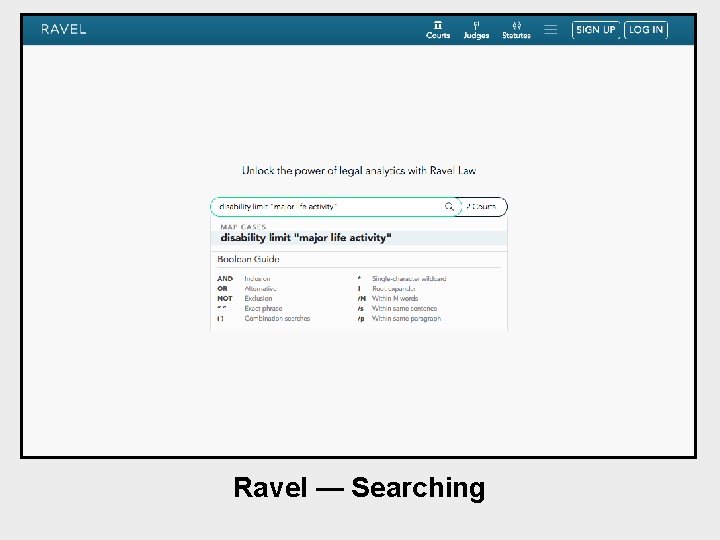The height and width of the screenshot is (540, 720).
Task: Click the Single-character wildcard entry
Action: (402, 279)
